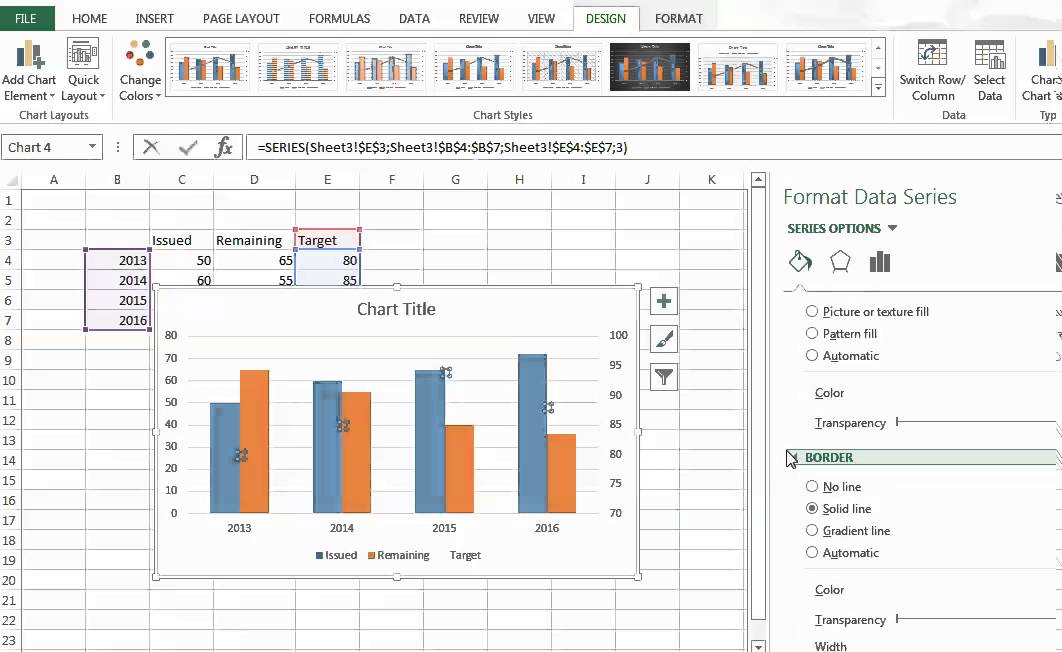Image resolution: width=1062 pixels, height=652 pixels.
Task: Switch to INSERT tab
Action: 154,18
